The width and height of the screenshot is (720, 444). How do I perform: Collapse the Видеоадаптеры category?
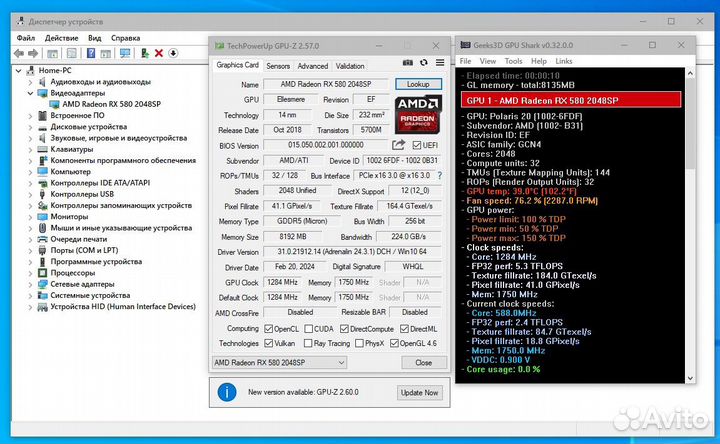coord(30,93)
